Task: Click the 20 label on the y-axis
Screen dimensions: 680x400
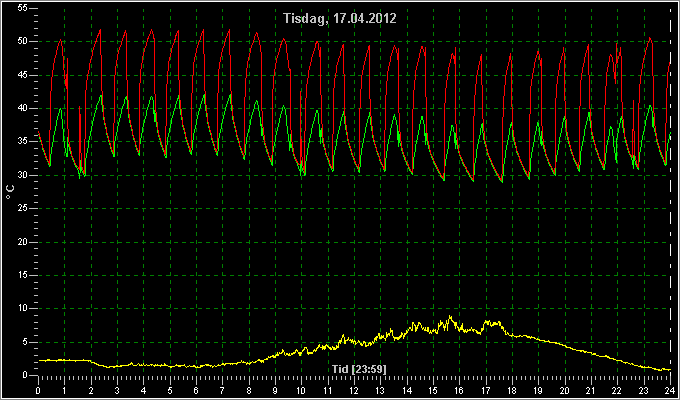Action: tap(23, 242)
